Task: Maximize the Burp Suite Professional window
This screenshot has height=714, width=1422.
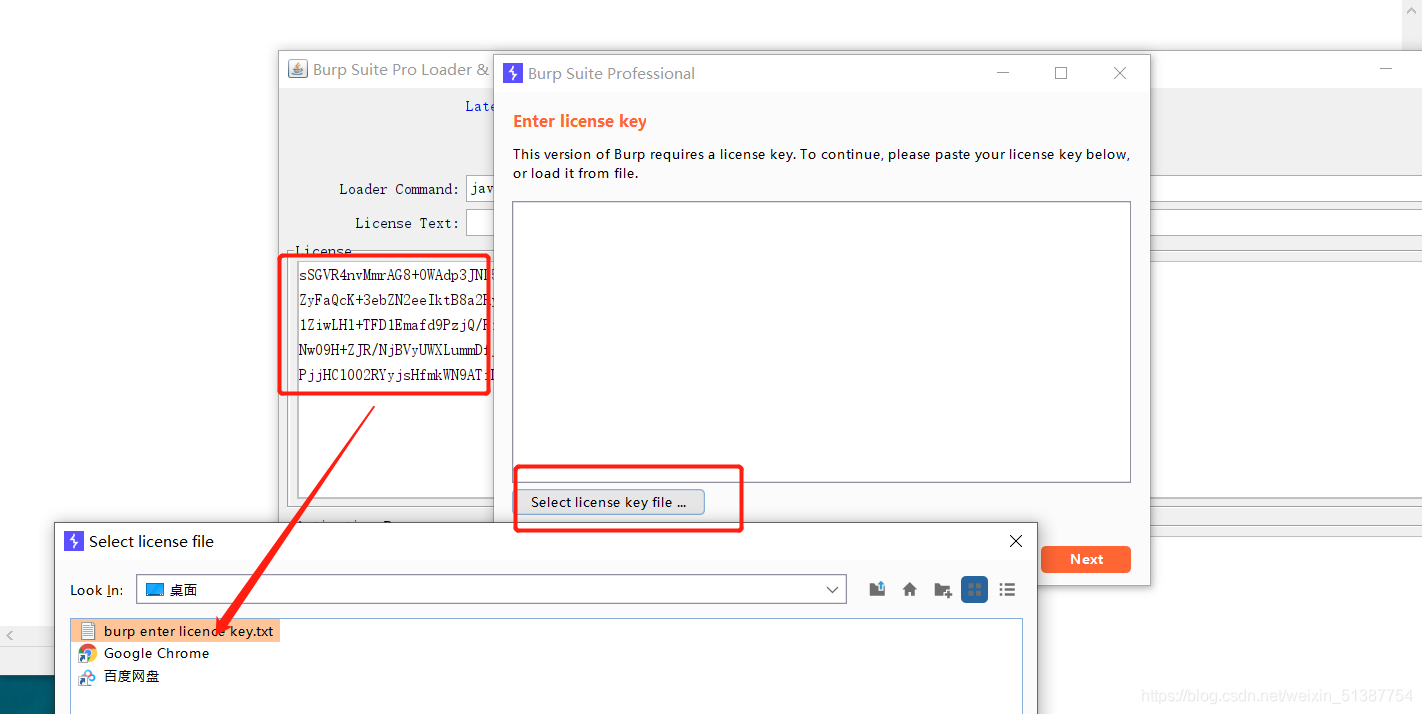Action: [1061, 73]
